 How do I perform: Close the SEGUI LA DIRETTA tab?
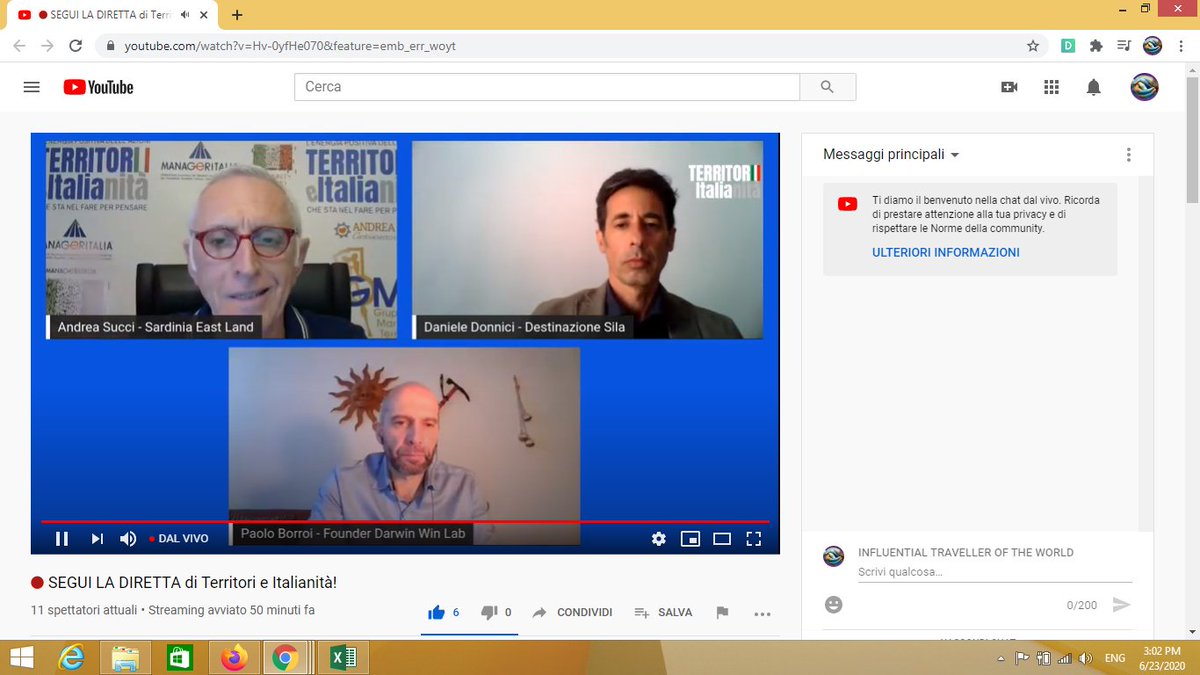204,15
